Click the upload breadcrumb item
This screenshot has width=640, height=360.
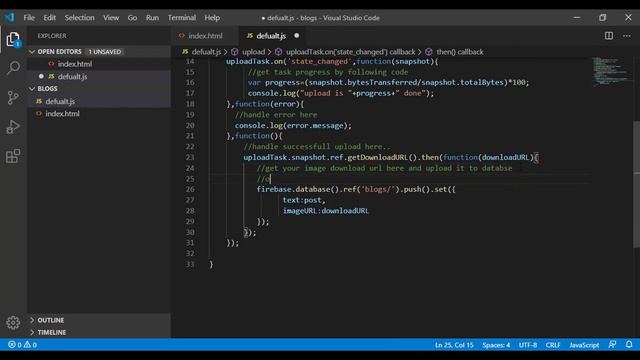pos(253,52)
